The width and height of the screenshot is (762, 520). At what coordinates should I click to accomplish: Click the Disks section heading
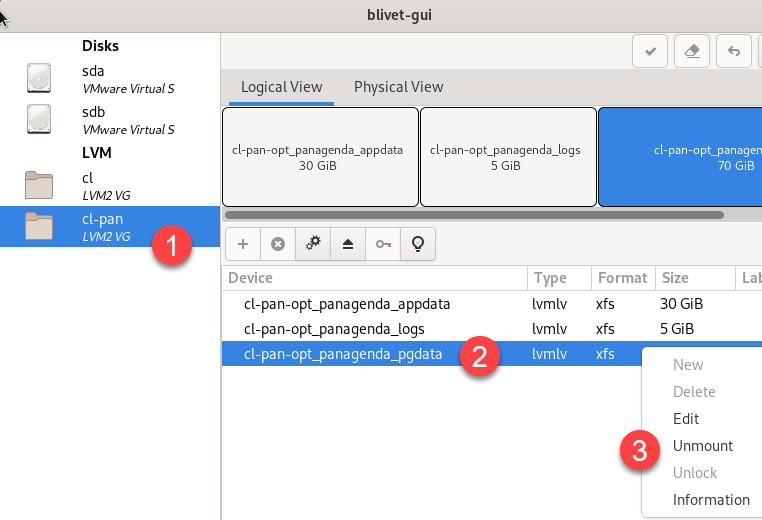coord(100,46)
